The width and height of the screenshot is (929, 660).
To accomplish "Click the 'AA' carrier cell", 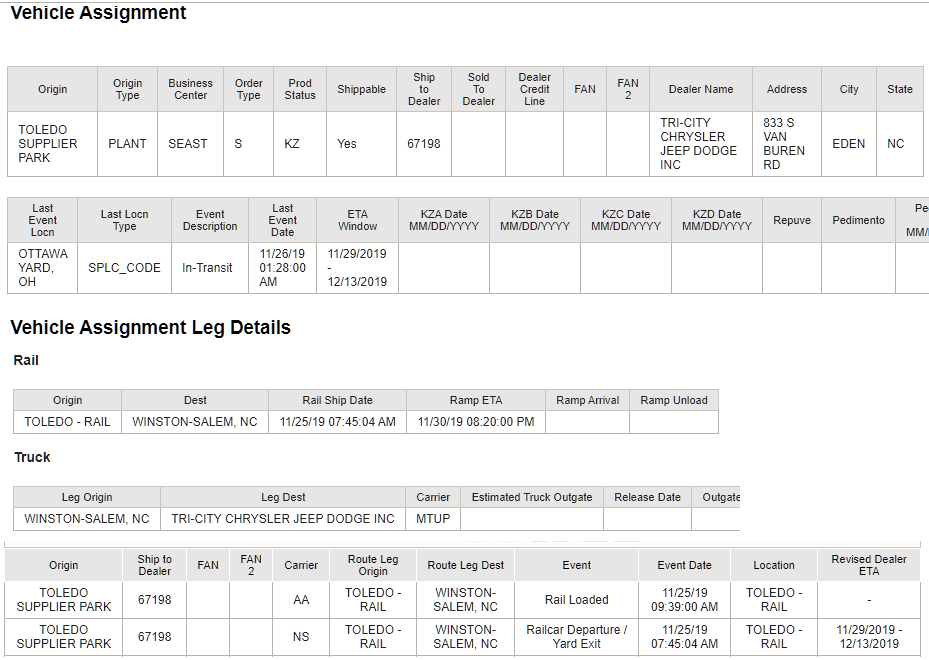I will pos(301,600).
